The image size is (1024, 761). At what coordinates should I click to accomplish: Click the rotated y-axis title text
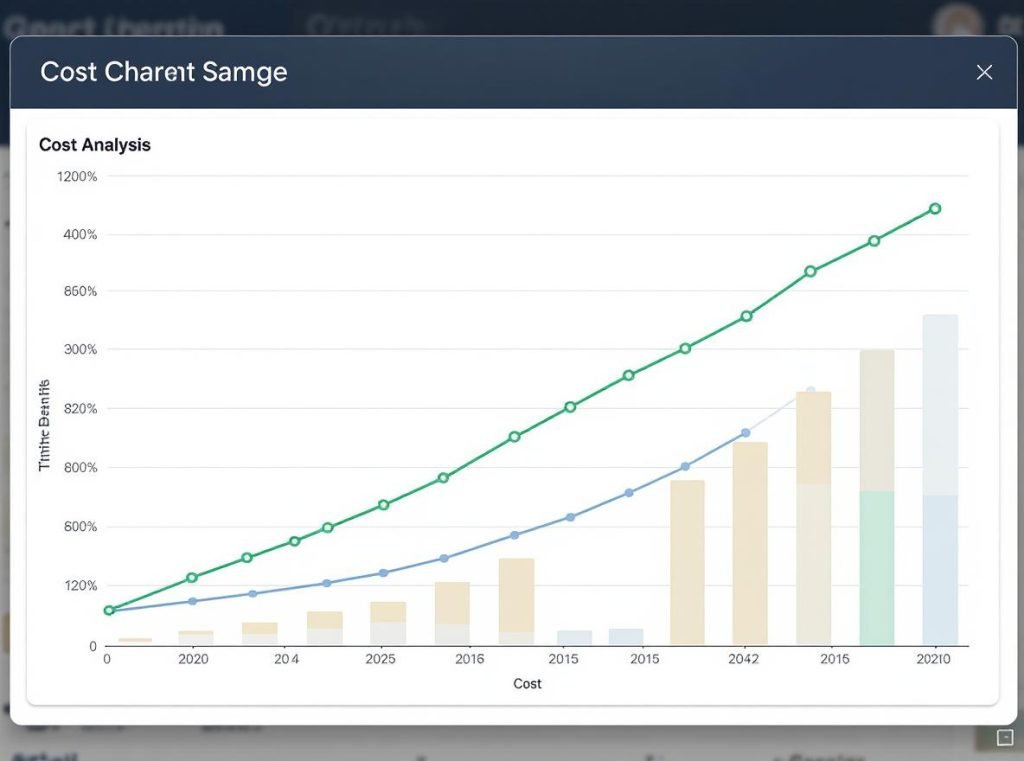click(x=44, y=425)
